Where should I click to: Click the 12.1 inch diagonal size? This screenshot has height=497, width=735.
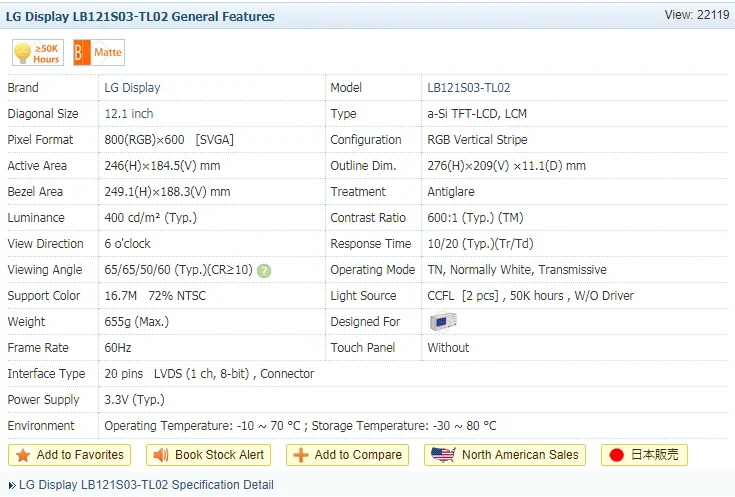pos(129,114)
